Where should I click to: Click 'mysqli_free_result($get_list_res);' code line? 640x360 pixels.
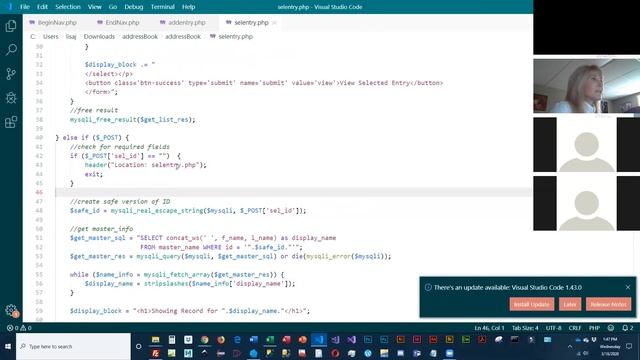pyautogui.click(x=133, y=120)
